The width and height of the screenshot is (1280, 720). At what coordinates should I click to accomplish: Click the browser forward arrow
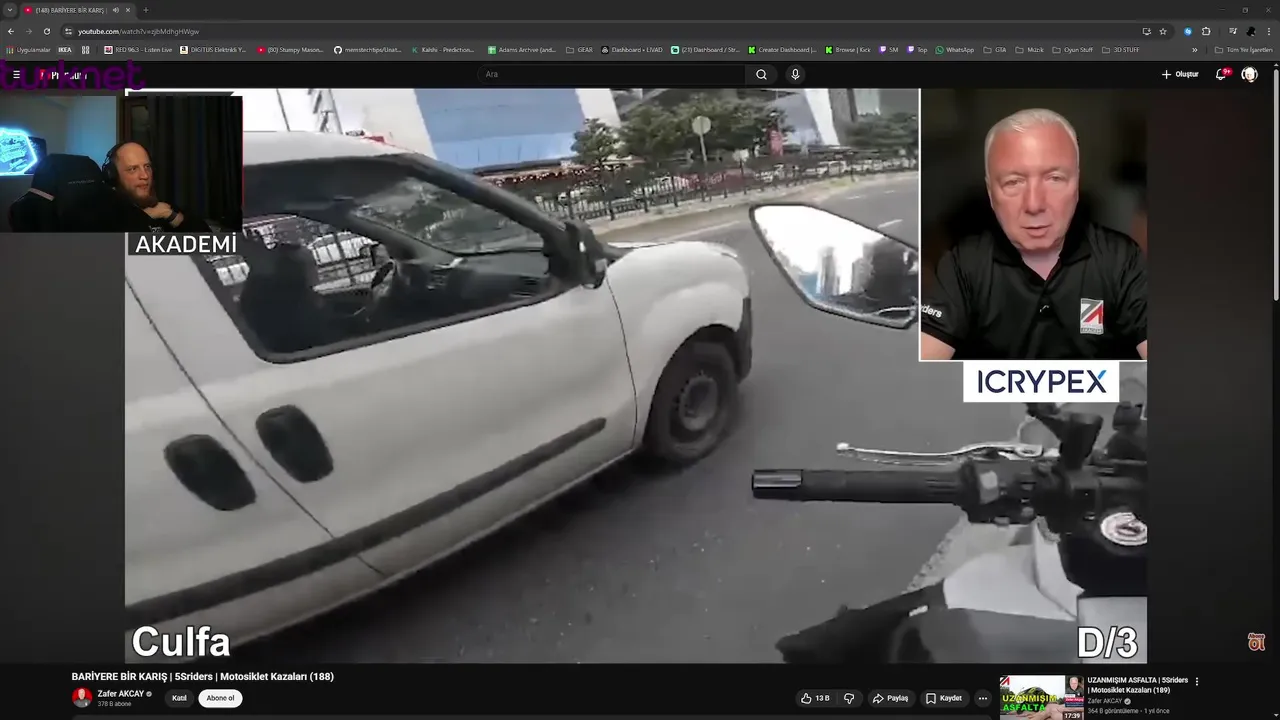click(x=28, y=31)
